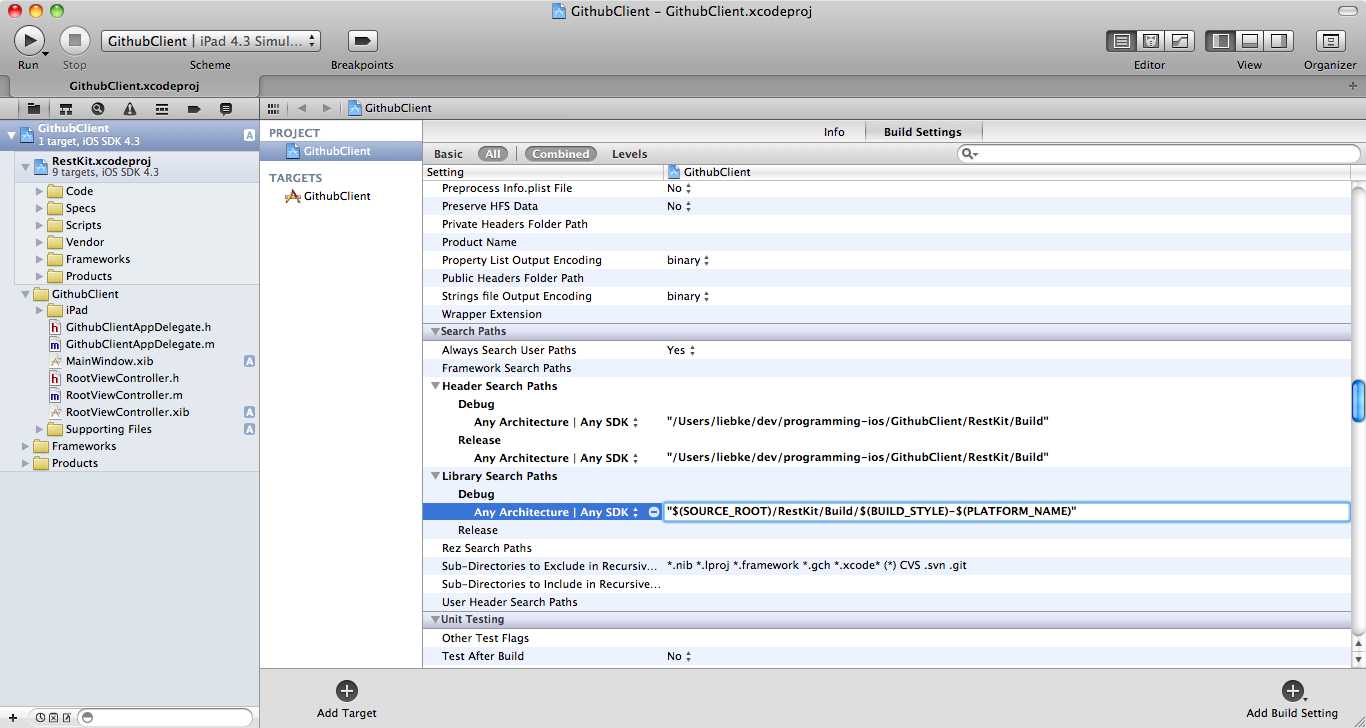Expand the Vendor folder
This screenshot has width=1366, height=728.
tap(39, 242)
